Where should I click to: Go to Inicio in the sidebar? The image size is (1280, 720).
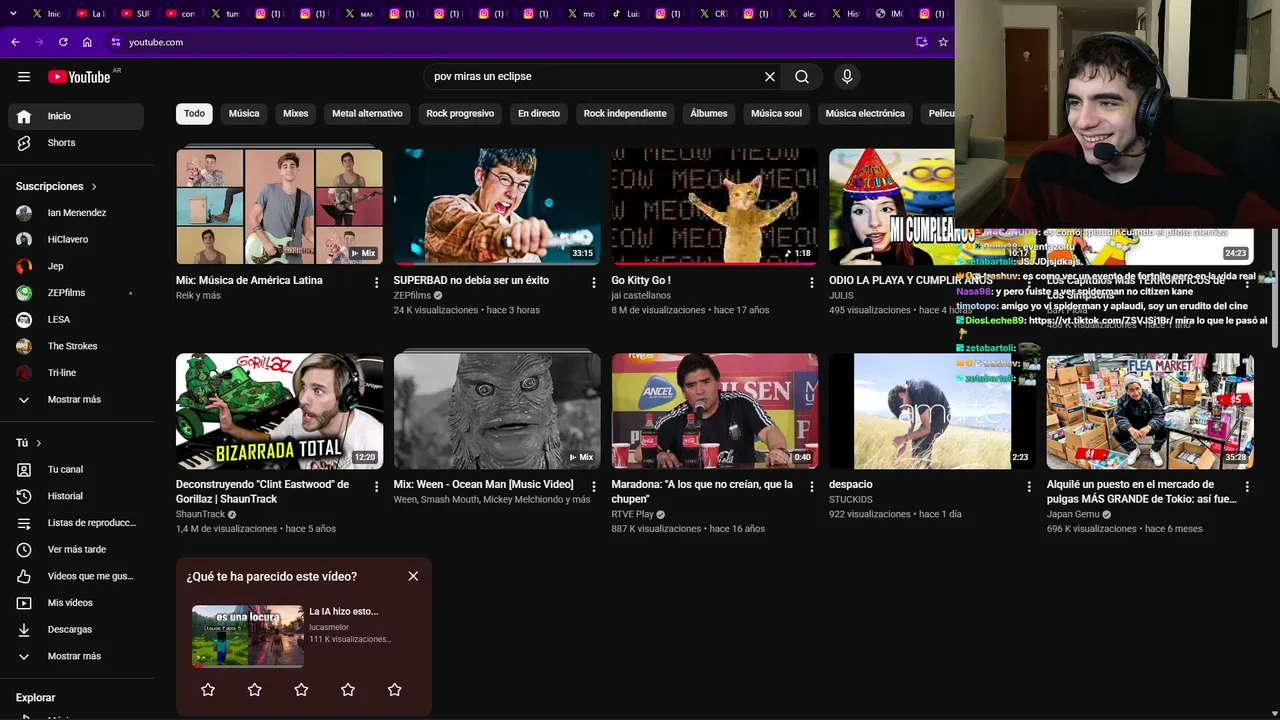[x=76, y=116]
